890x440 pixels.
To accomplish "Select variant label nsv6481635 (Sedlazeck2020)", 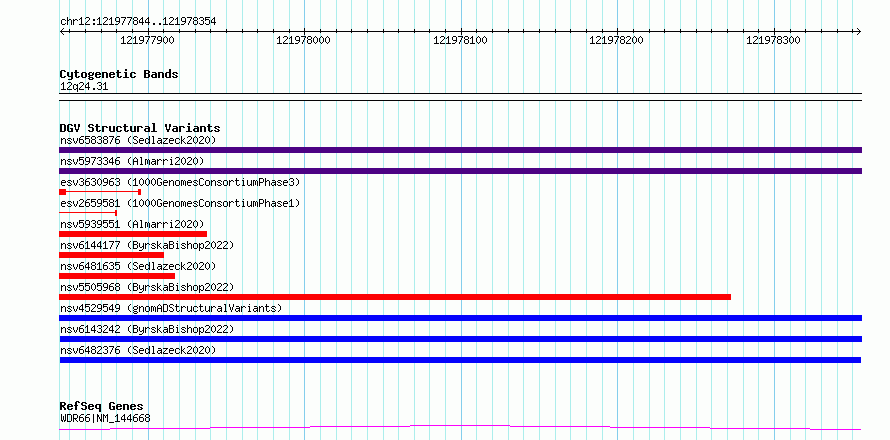I will 138,266.
